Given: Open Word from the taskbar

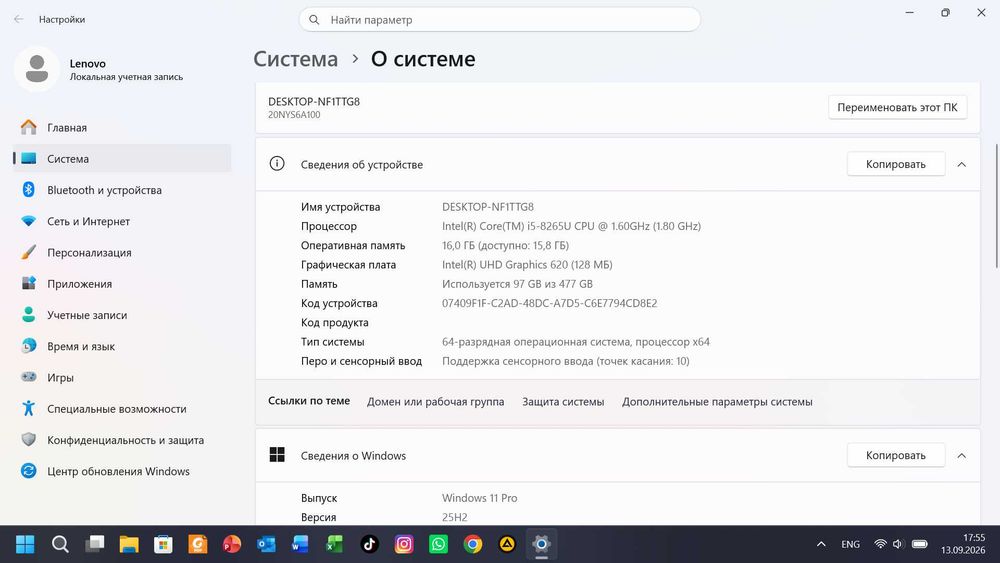Looking at the screenshot, I should 300,544.
